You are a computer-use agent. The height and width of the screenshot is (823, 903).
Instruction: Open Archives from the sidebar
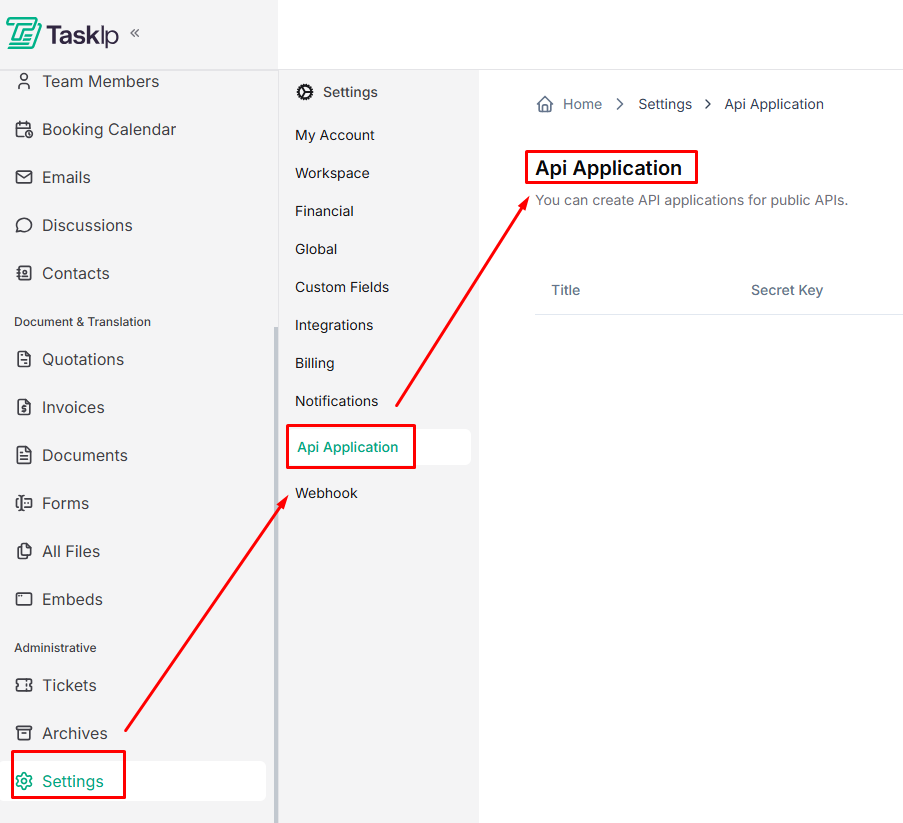coord(74,733)
